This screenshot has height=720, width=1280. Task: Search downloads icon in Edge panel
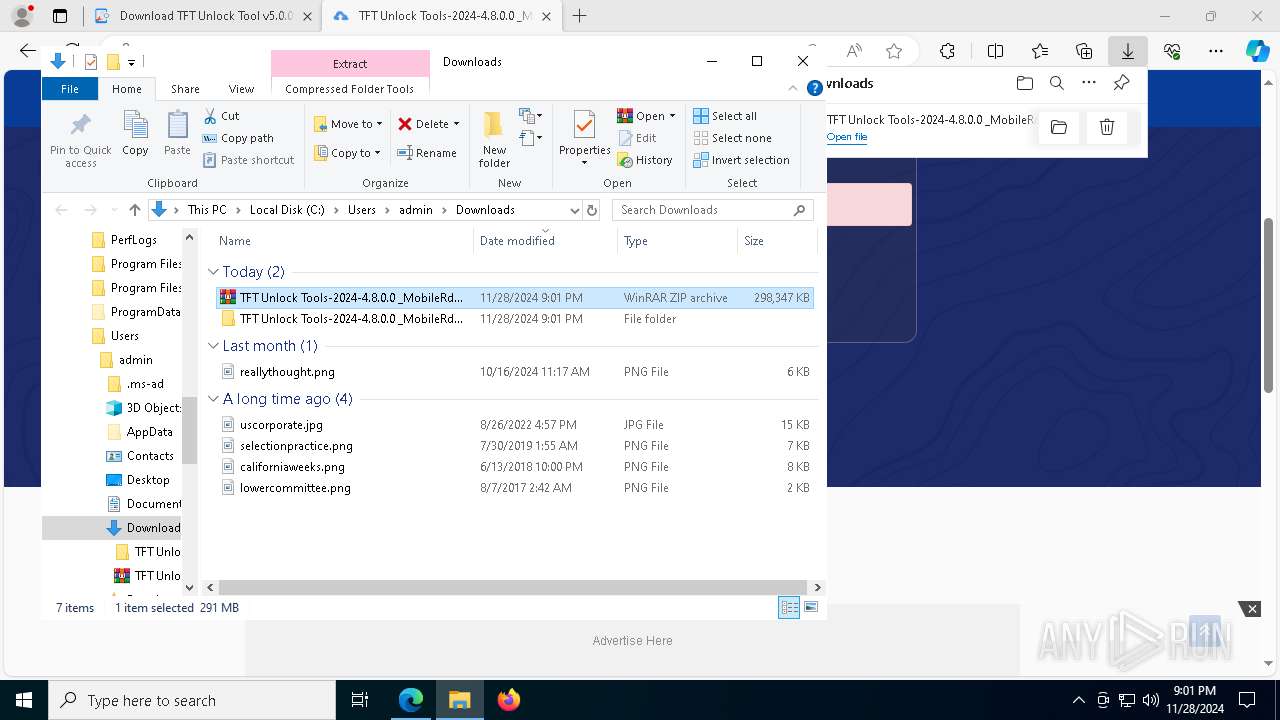click(x=1057, y=83)
